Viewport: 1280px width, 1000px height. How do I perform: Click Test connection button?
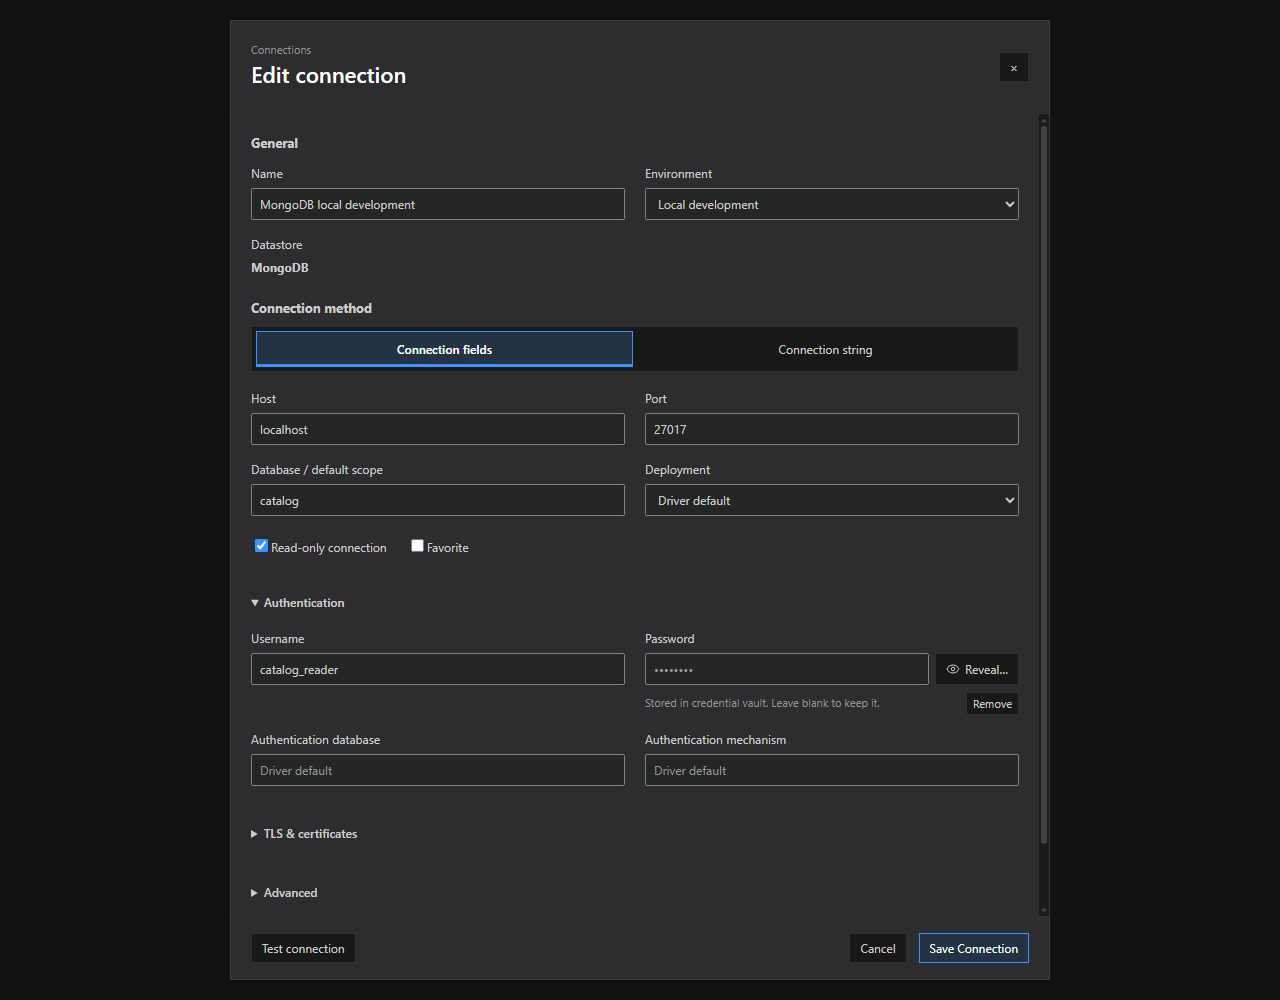[303, 948]
